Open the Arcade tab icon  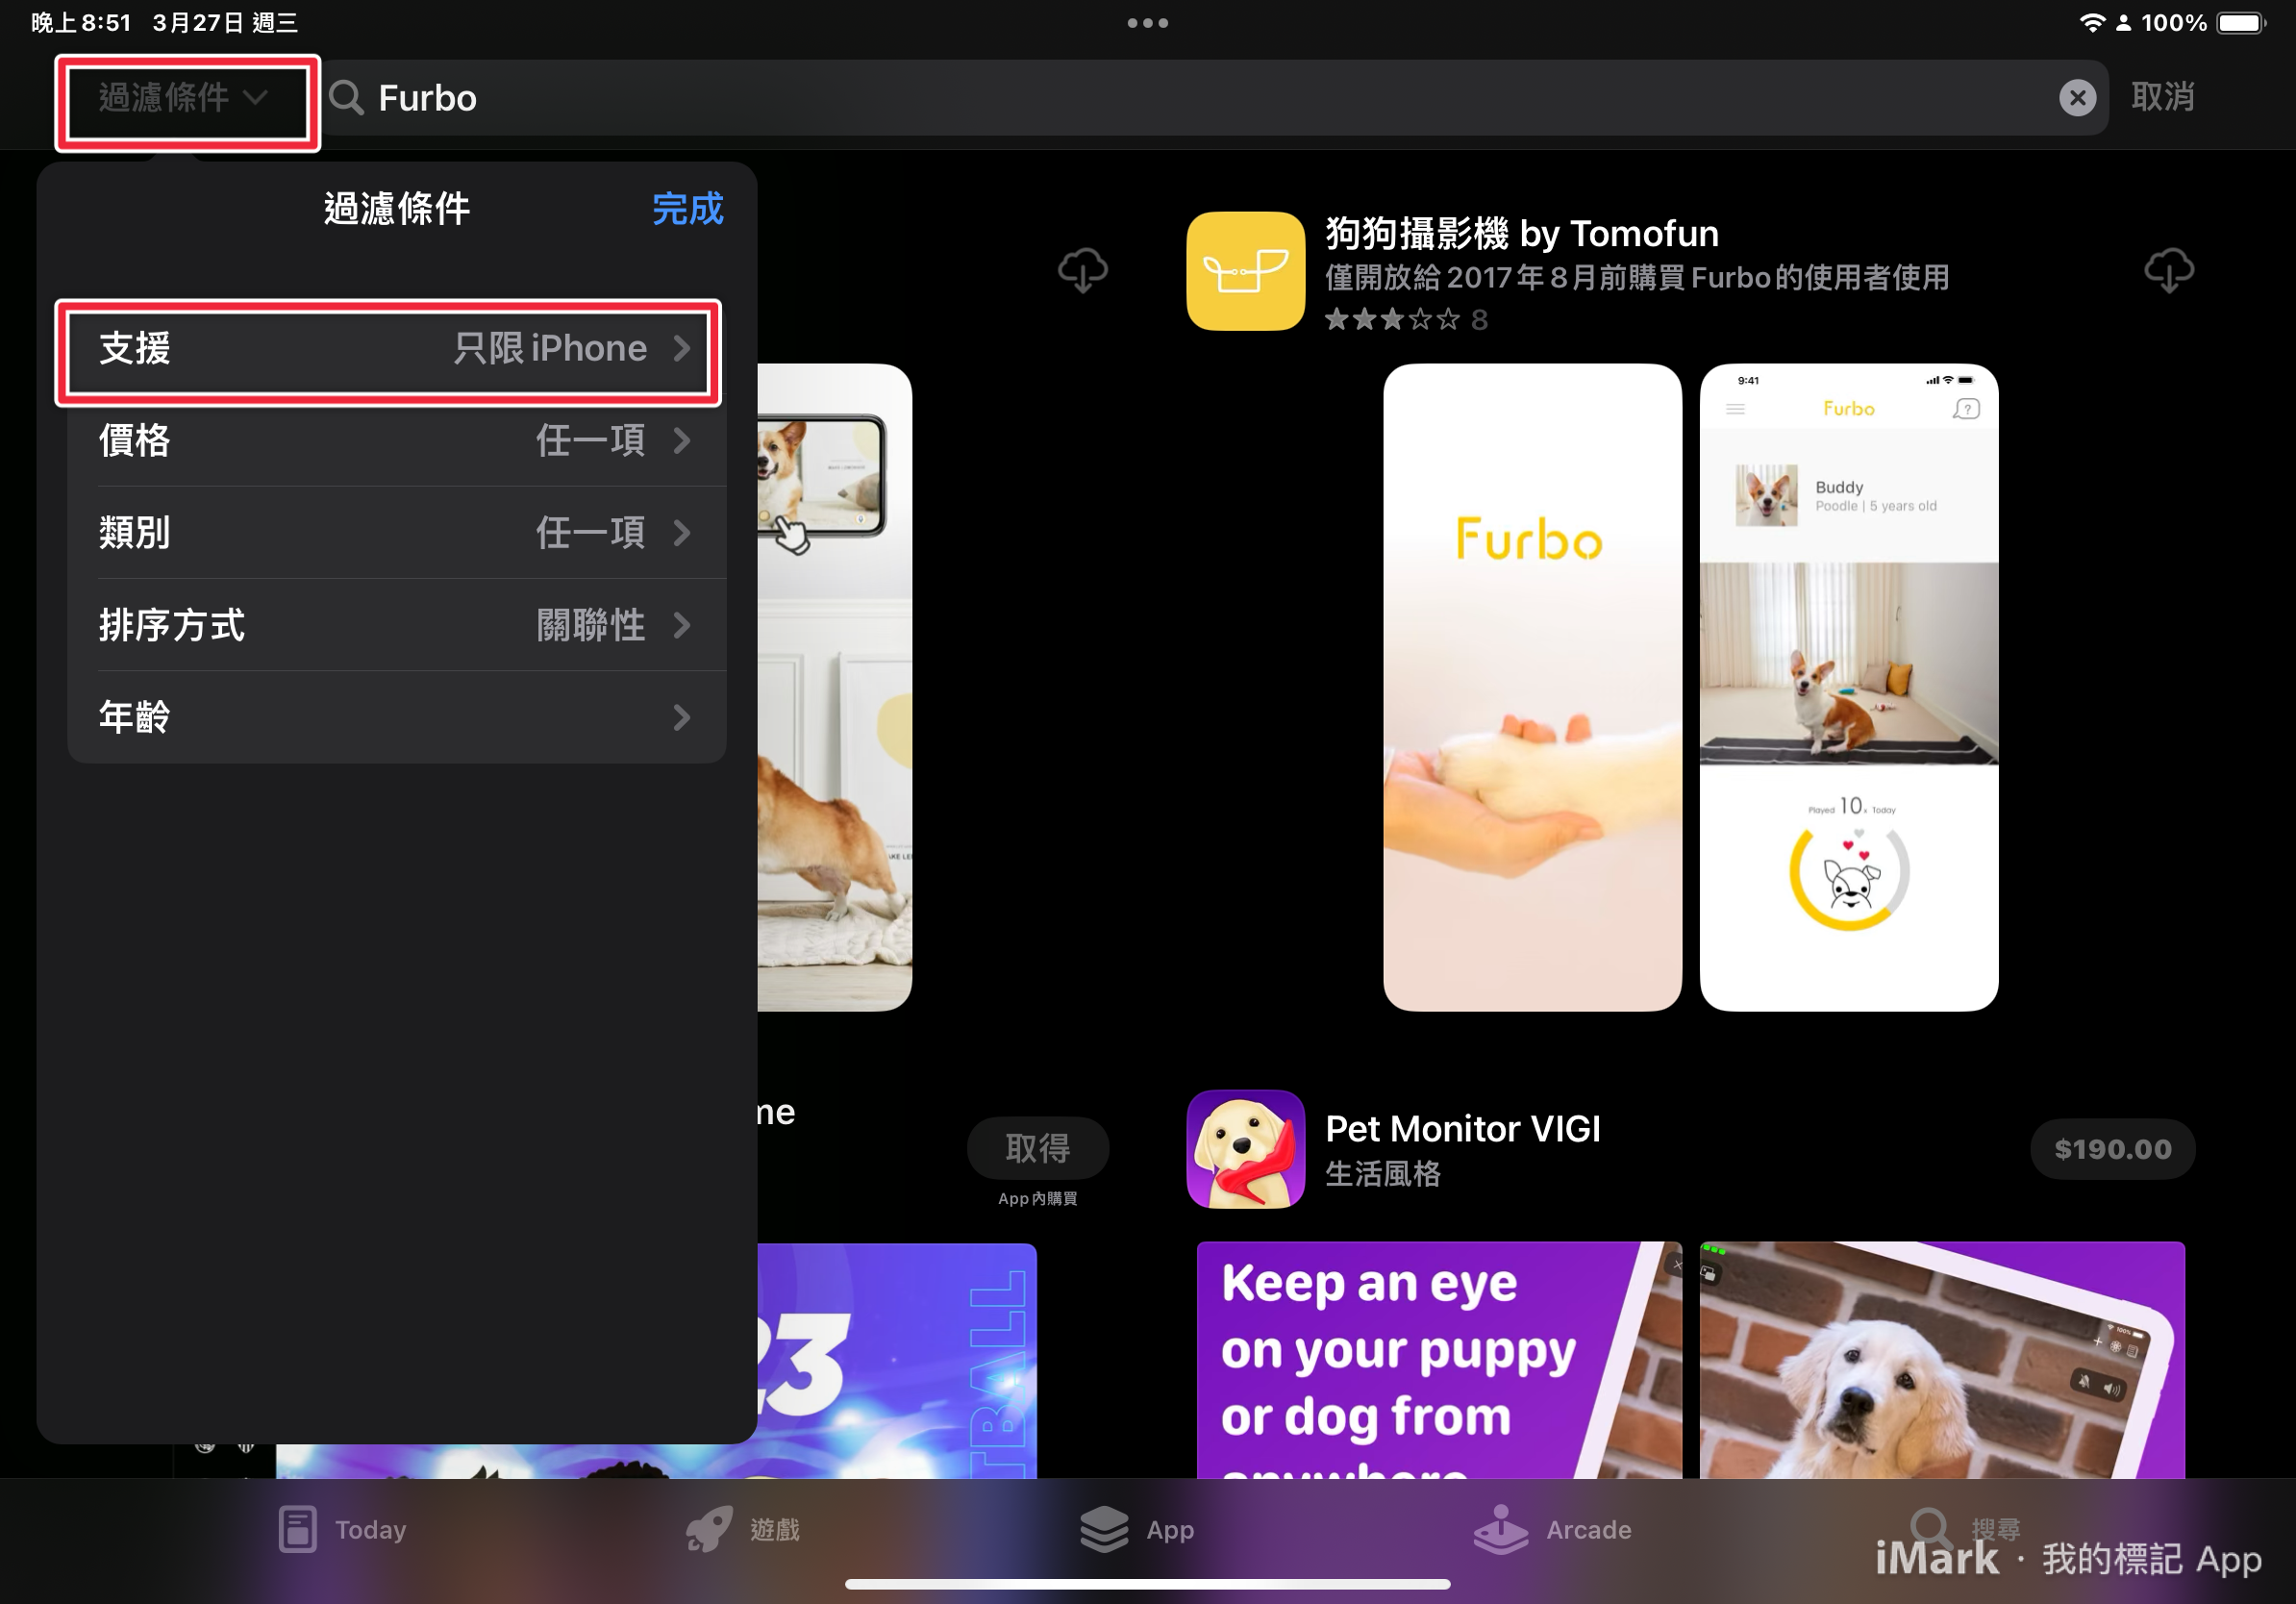1499,1529
